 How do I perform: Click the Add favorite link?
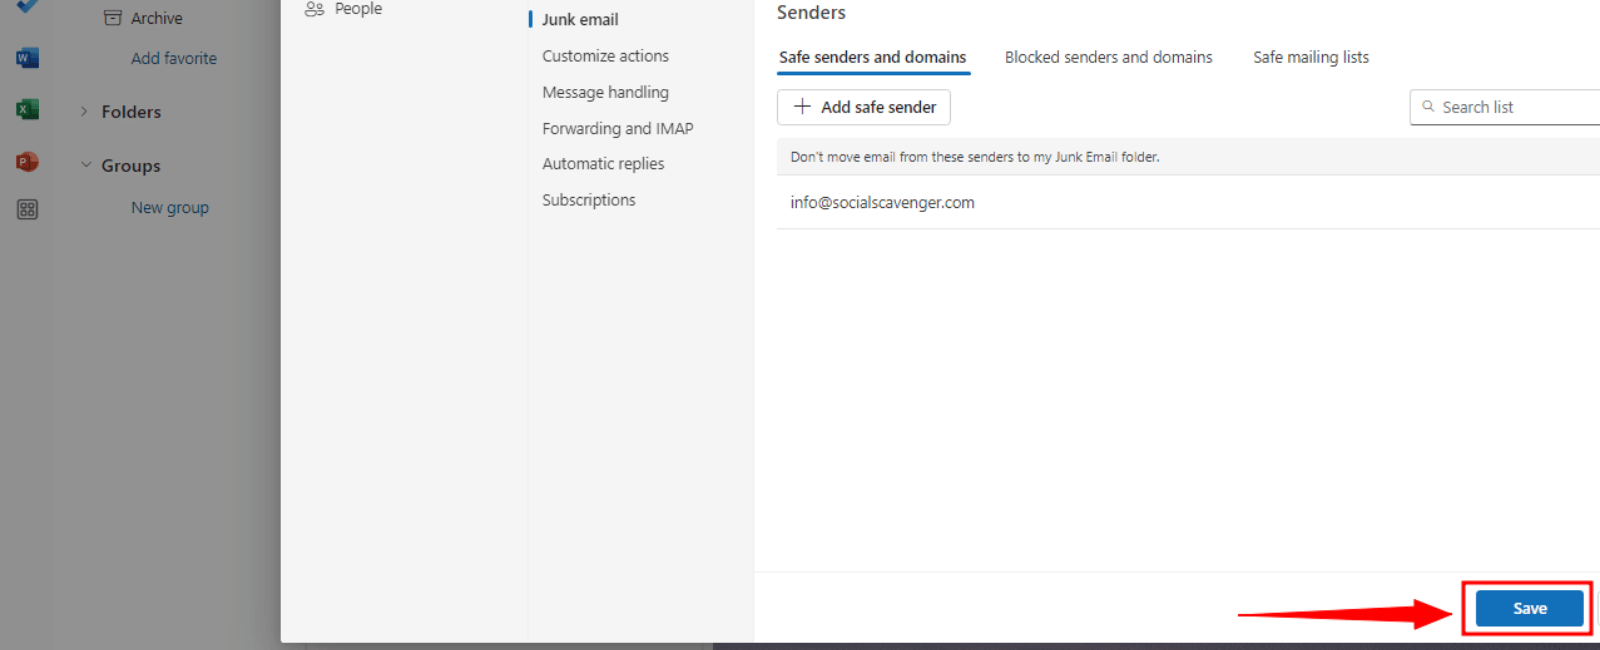(174, 58)
